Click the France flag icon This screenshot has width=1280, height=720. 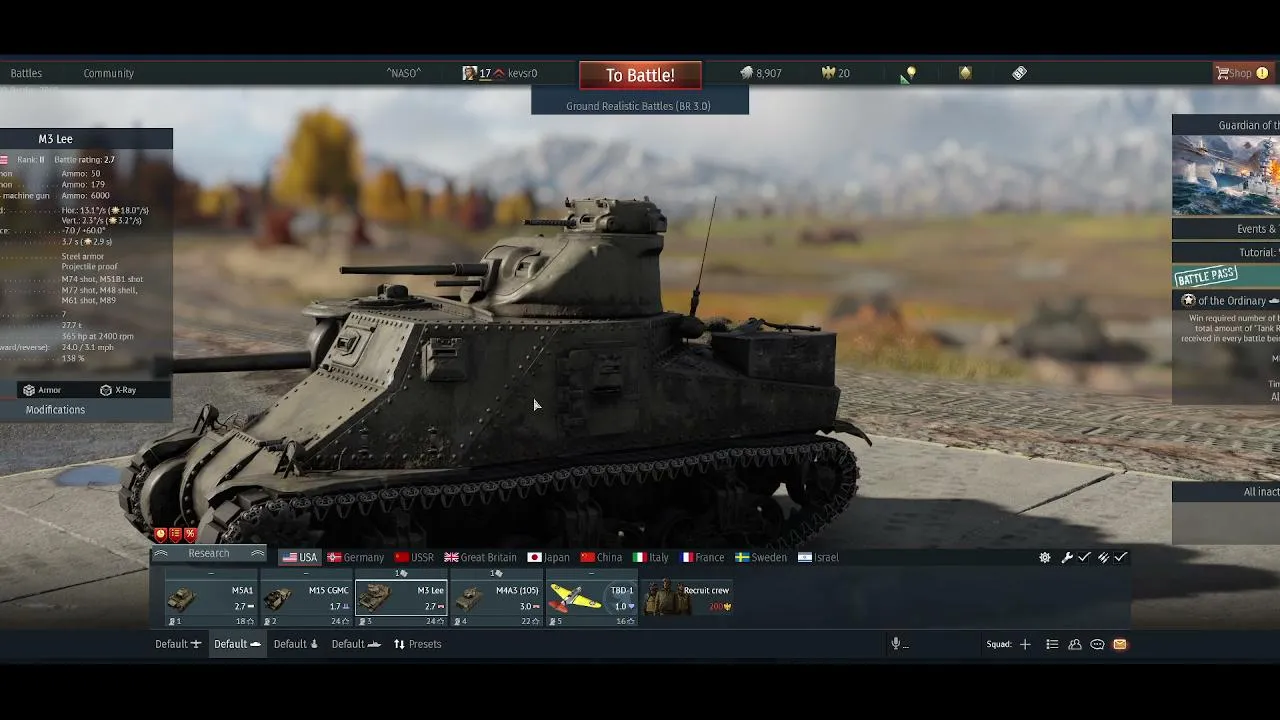pyautogui.click(x=686, y=558)
